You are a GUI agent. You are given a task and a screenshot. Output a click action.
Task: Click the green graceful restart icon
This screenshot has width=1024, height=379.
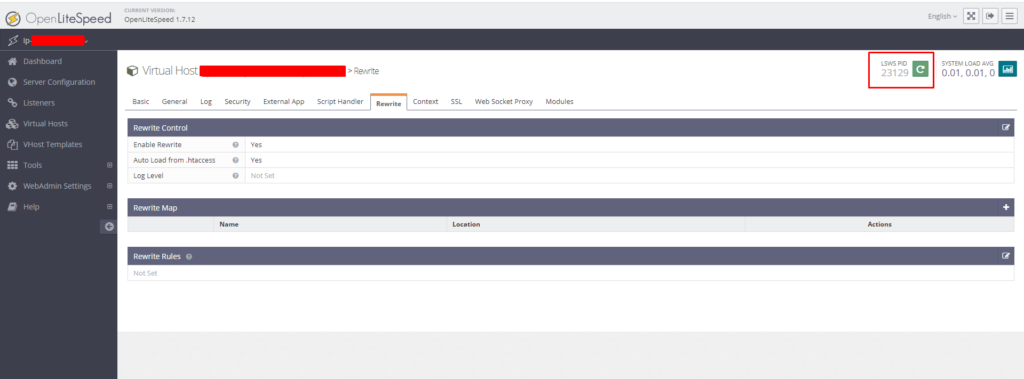(x=920, y=69)
